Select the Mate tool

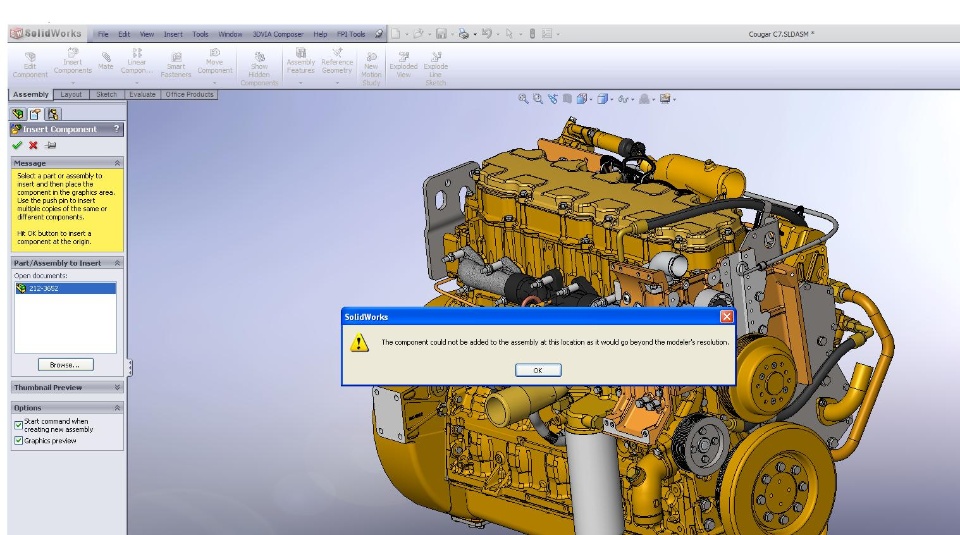[106, 61]
